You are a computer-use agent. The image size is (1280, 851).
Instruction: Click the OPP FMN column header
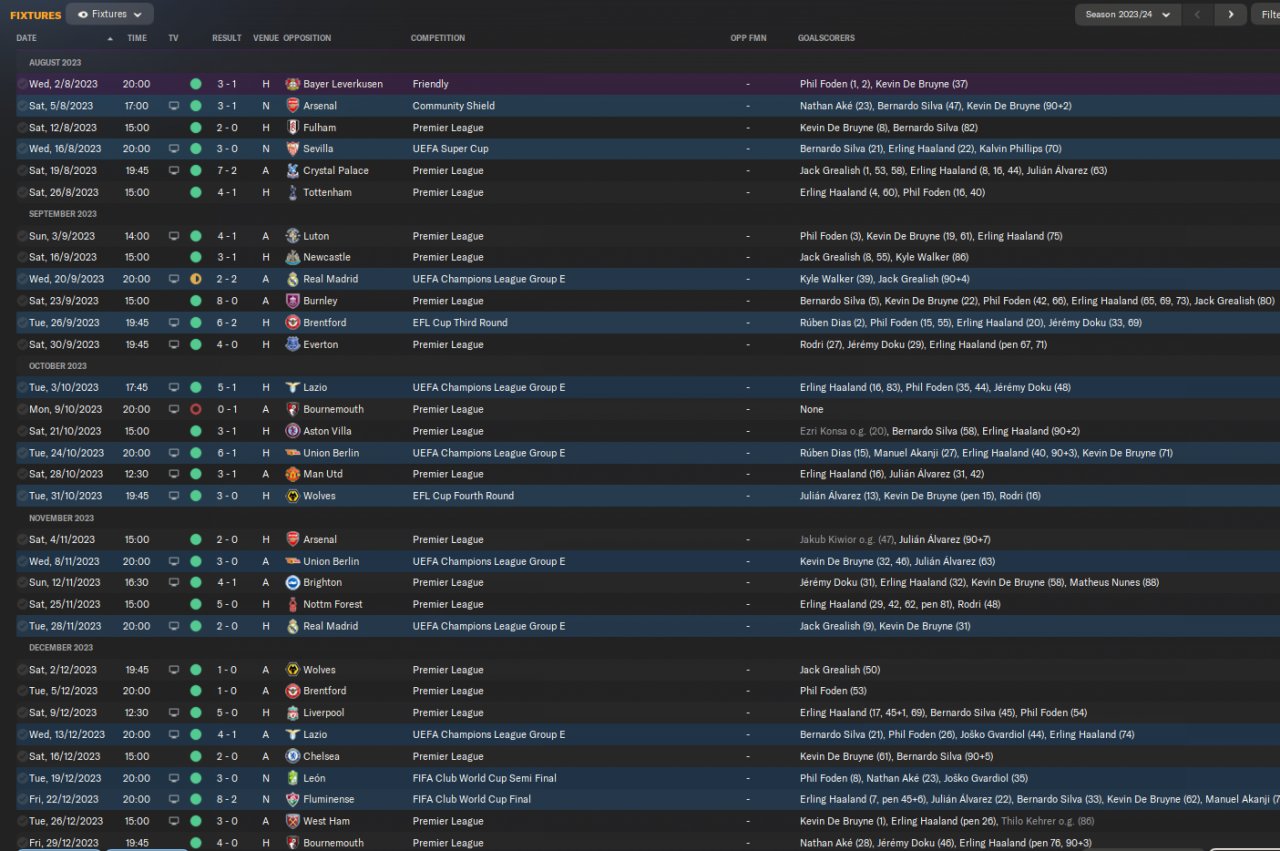tap(747, 38)
